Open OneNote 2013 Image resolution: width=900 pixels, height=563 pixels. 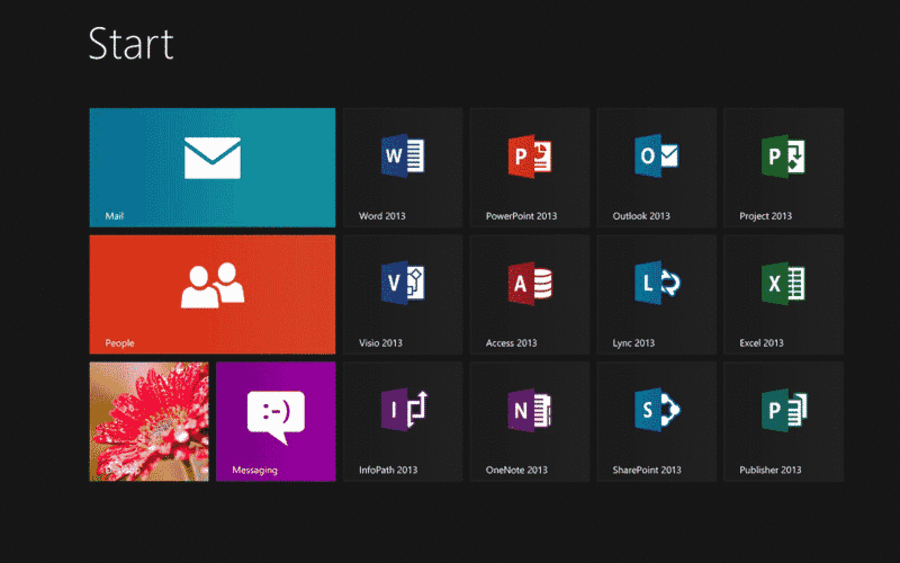[x=530, y=421]
